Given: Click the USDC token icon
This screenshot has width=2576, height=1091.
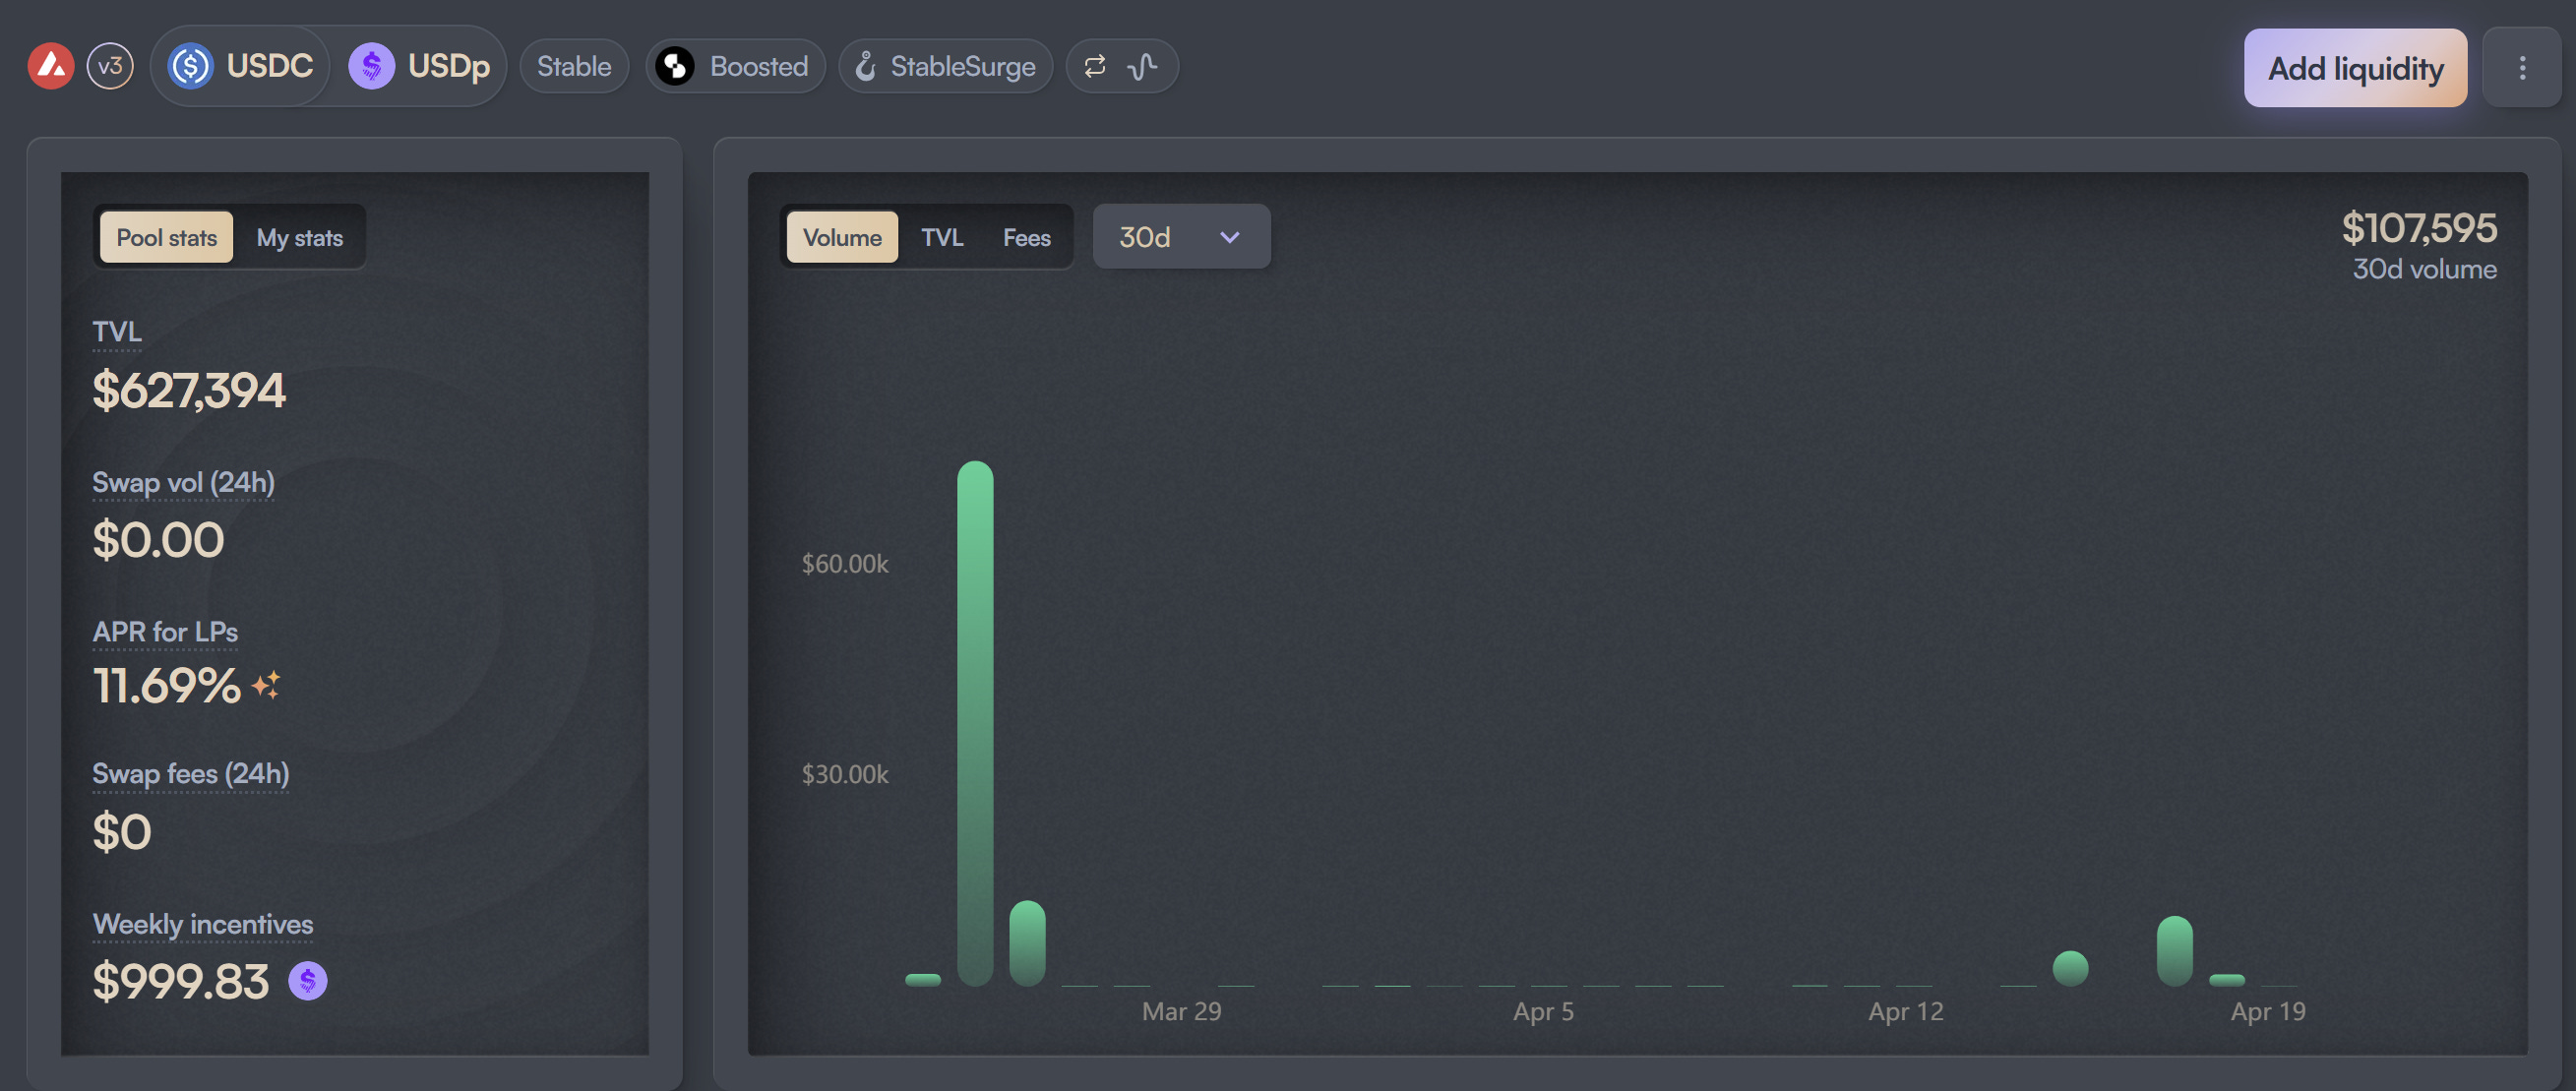Looking at the screenshot, I should pos(190,67).
